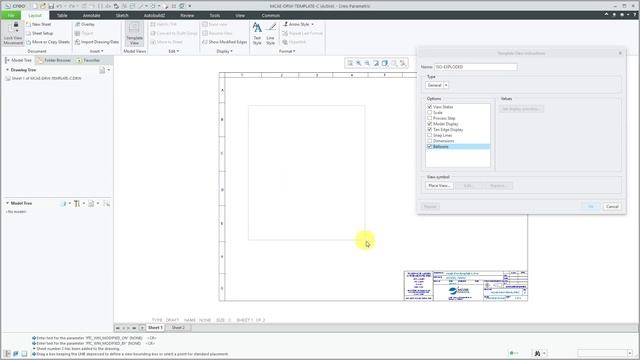Image resolution: width=640 pixels, height=360 pixels.
Task: Click the Cancel button in dialog
Action: tap(612, 207)
